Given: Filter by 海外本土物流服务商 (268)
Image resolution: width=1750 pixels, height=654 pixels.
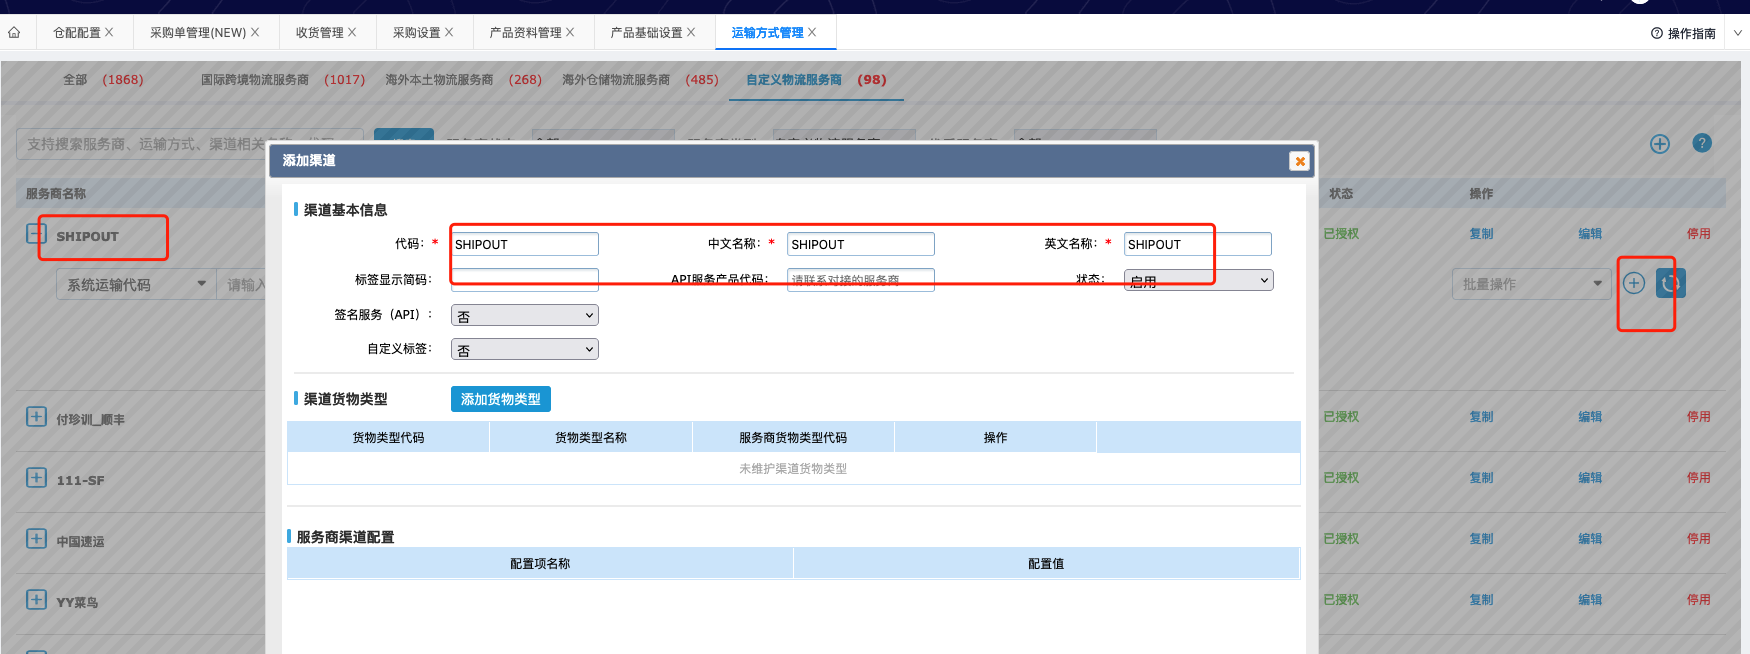Looking at the screenshot, I should coord(464,80).
